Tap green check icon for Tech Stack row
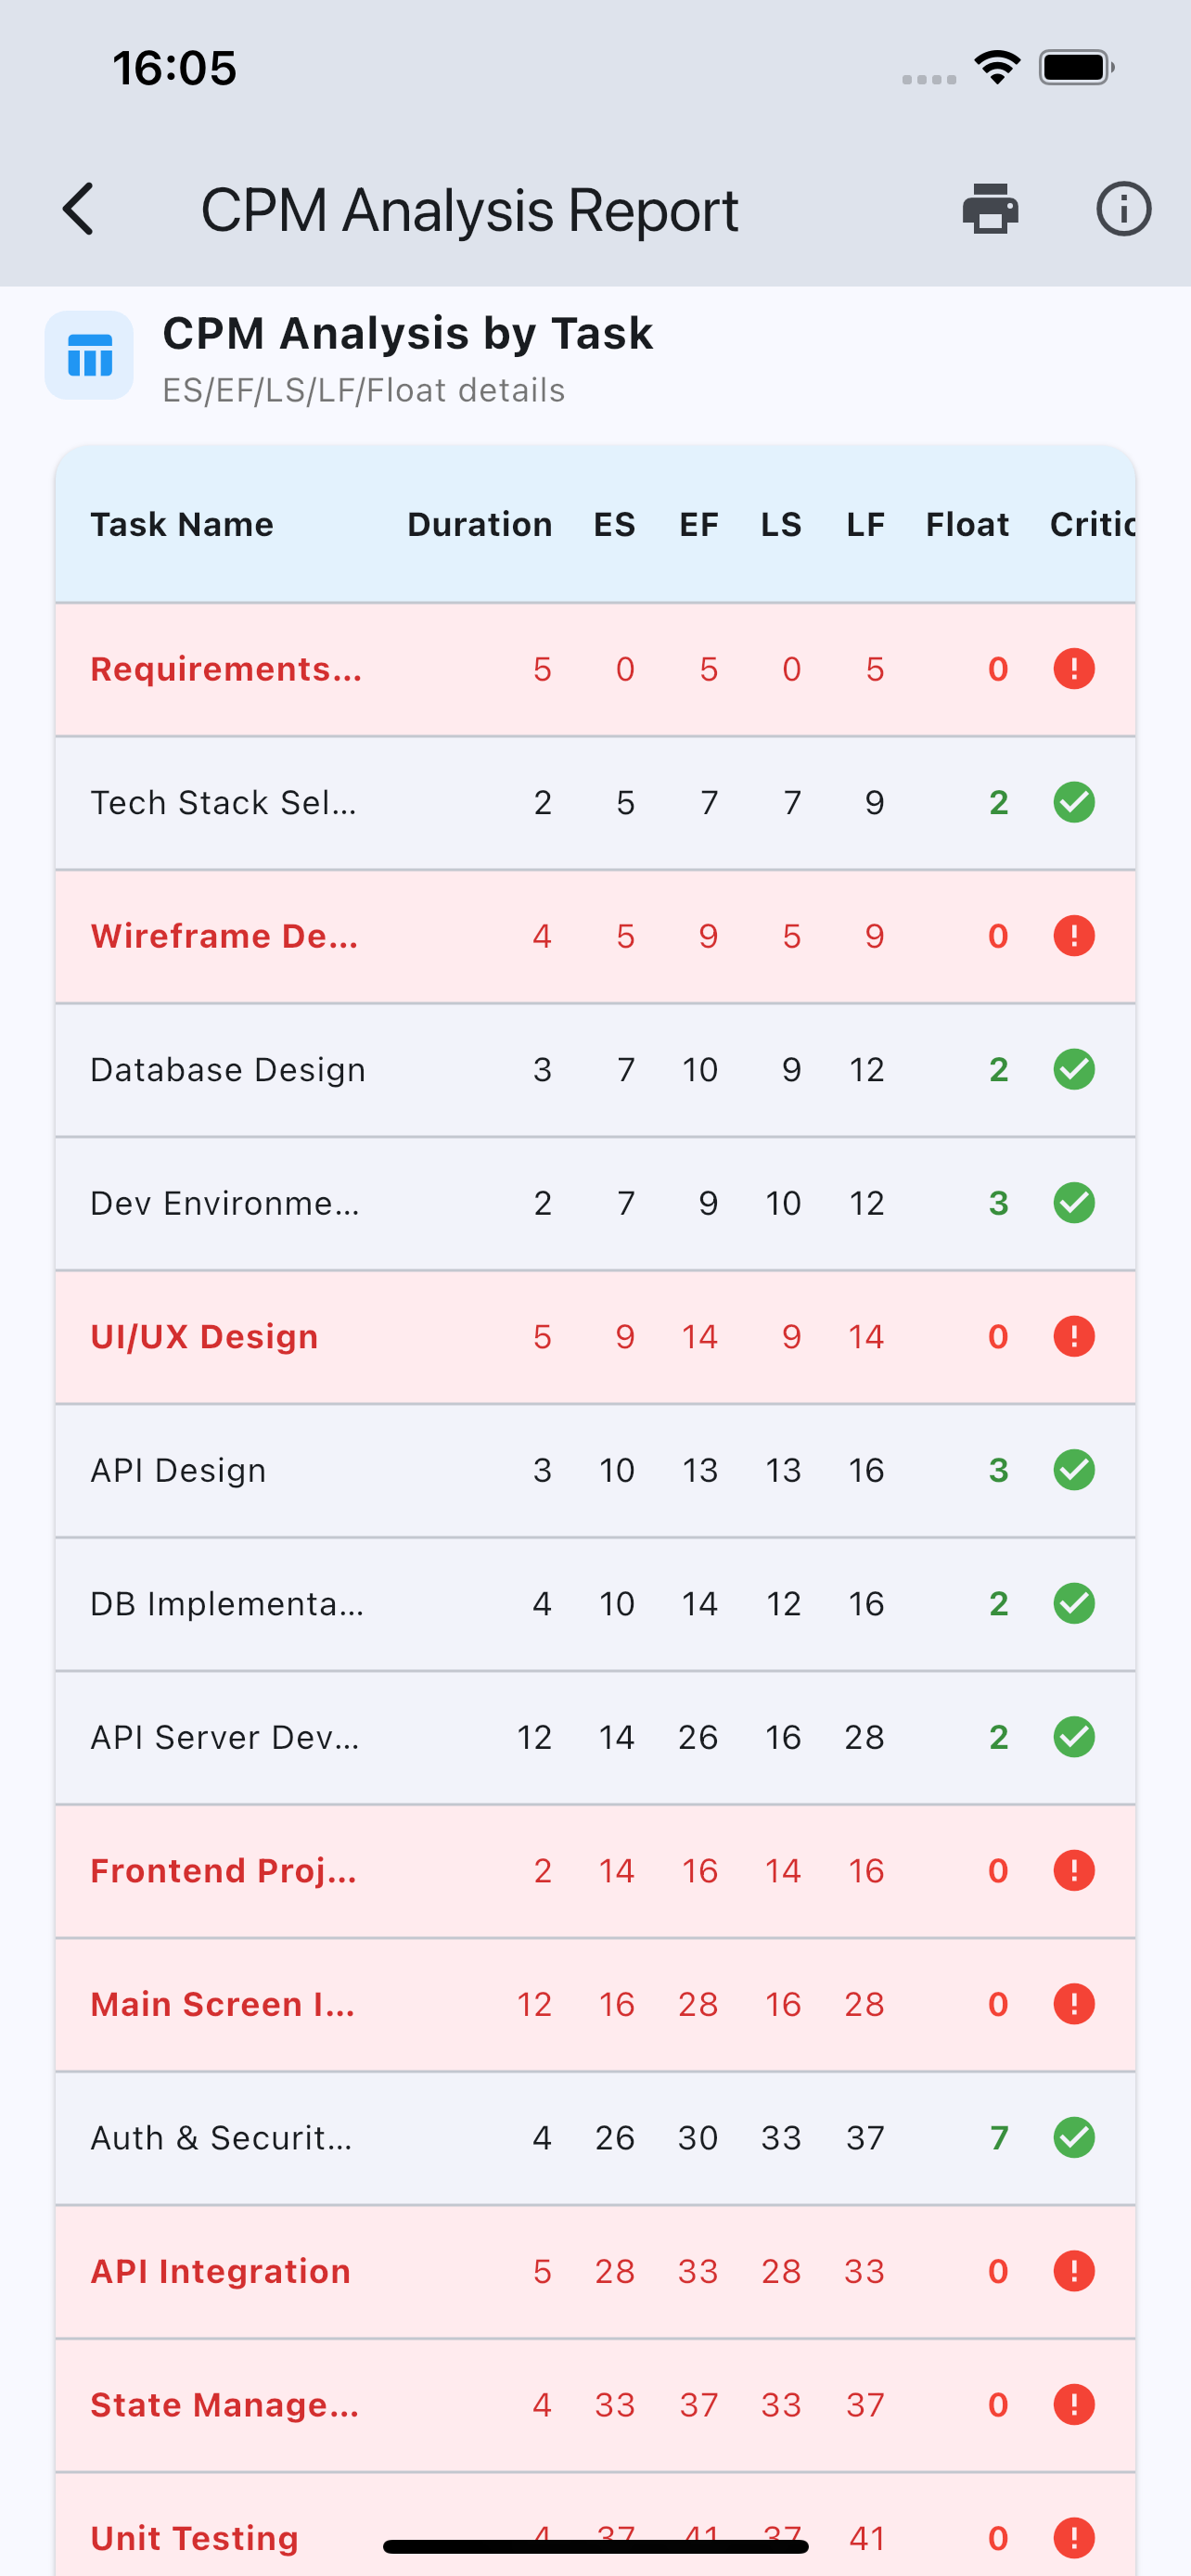 coord(1073,802)
